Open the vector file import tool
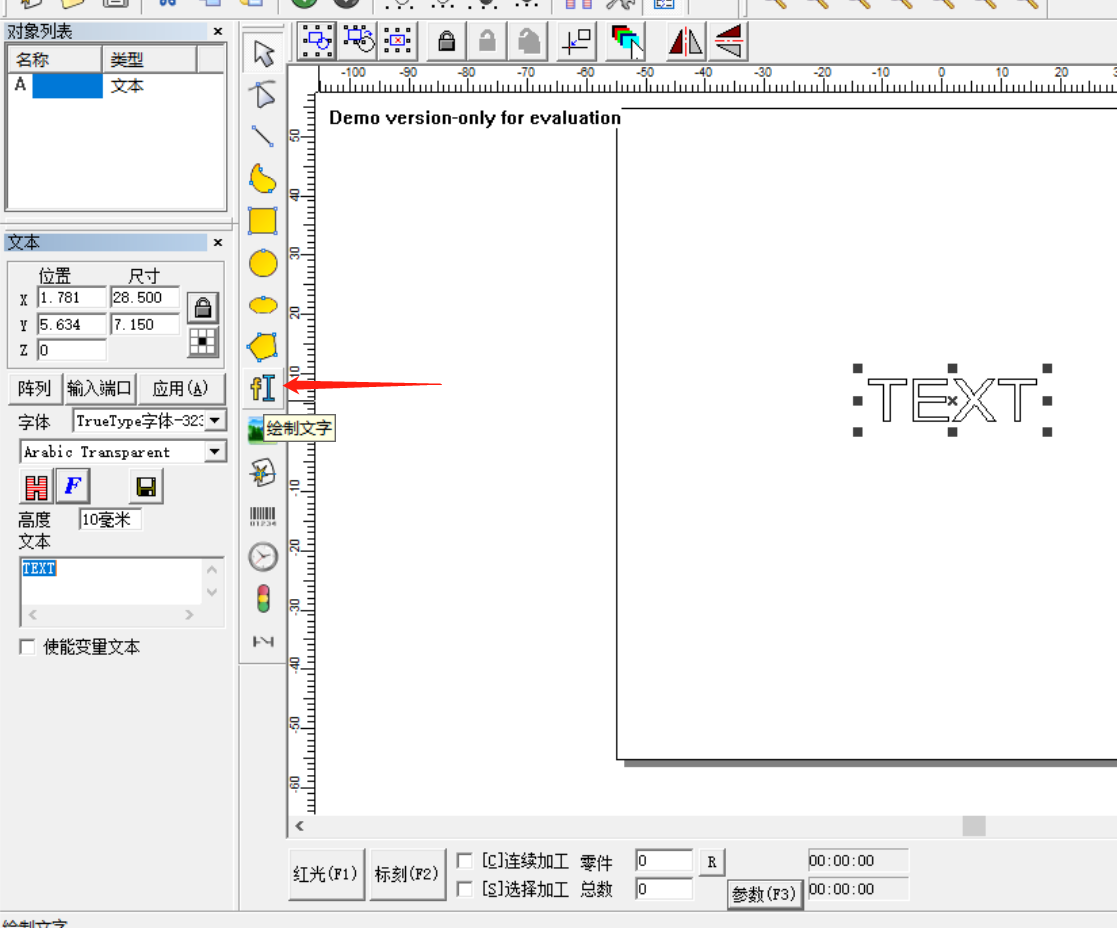 coord(263,472)
